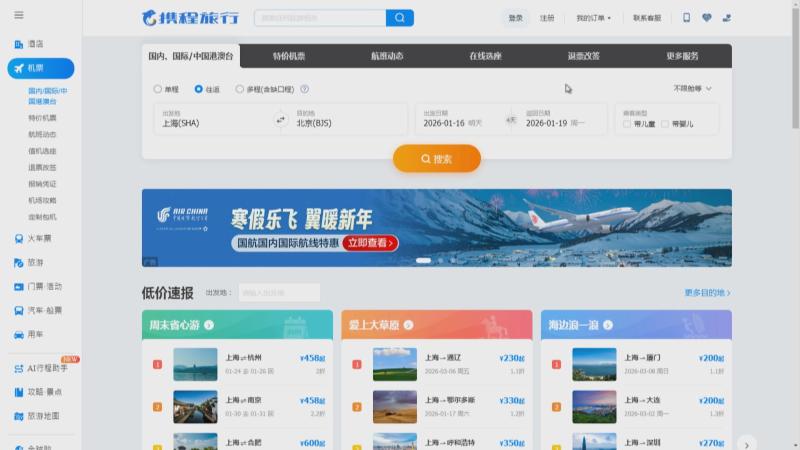Image resolution: width=800 pixels, height=450 pixels.
Task: Swap departure and destination cities
Action: point(281,120)
